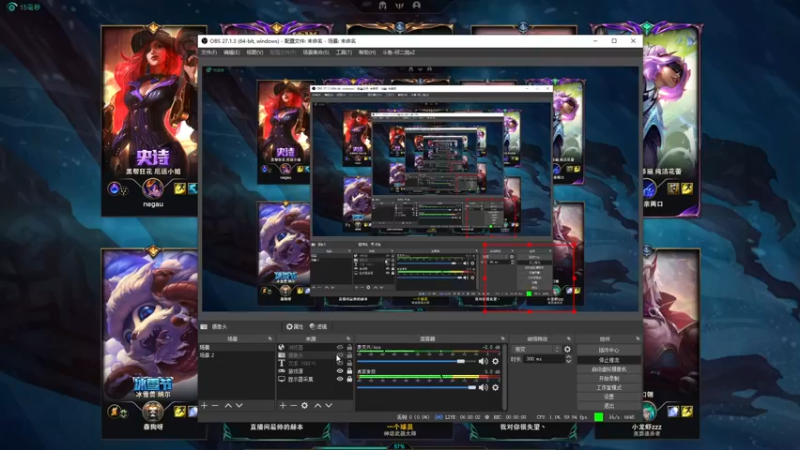Move the scene up with the up arrow
The width and height of the screenshot is (800, 450).
[228, 406]
